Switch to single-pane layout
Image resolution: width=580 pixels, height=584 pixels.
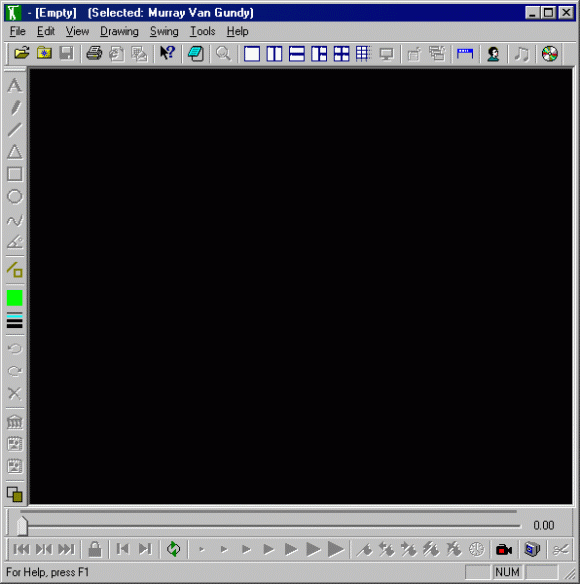[252, 54]
